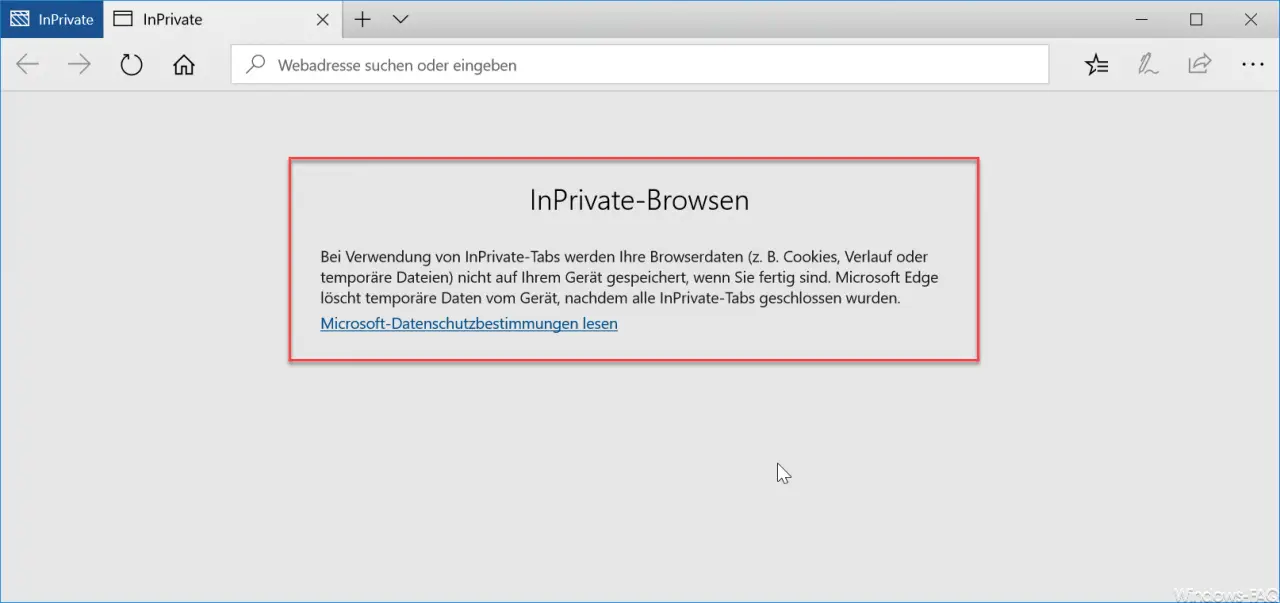The height and width of the screenshot is (603, 1280).
Task: Open the Favorites hub star icon
Action: 1097,65
